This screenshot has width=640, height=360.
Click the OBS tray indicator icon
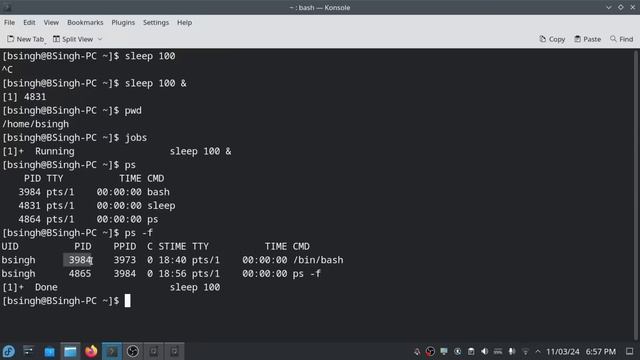tap(430, 351)
